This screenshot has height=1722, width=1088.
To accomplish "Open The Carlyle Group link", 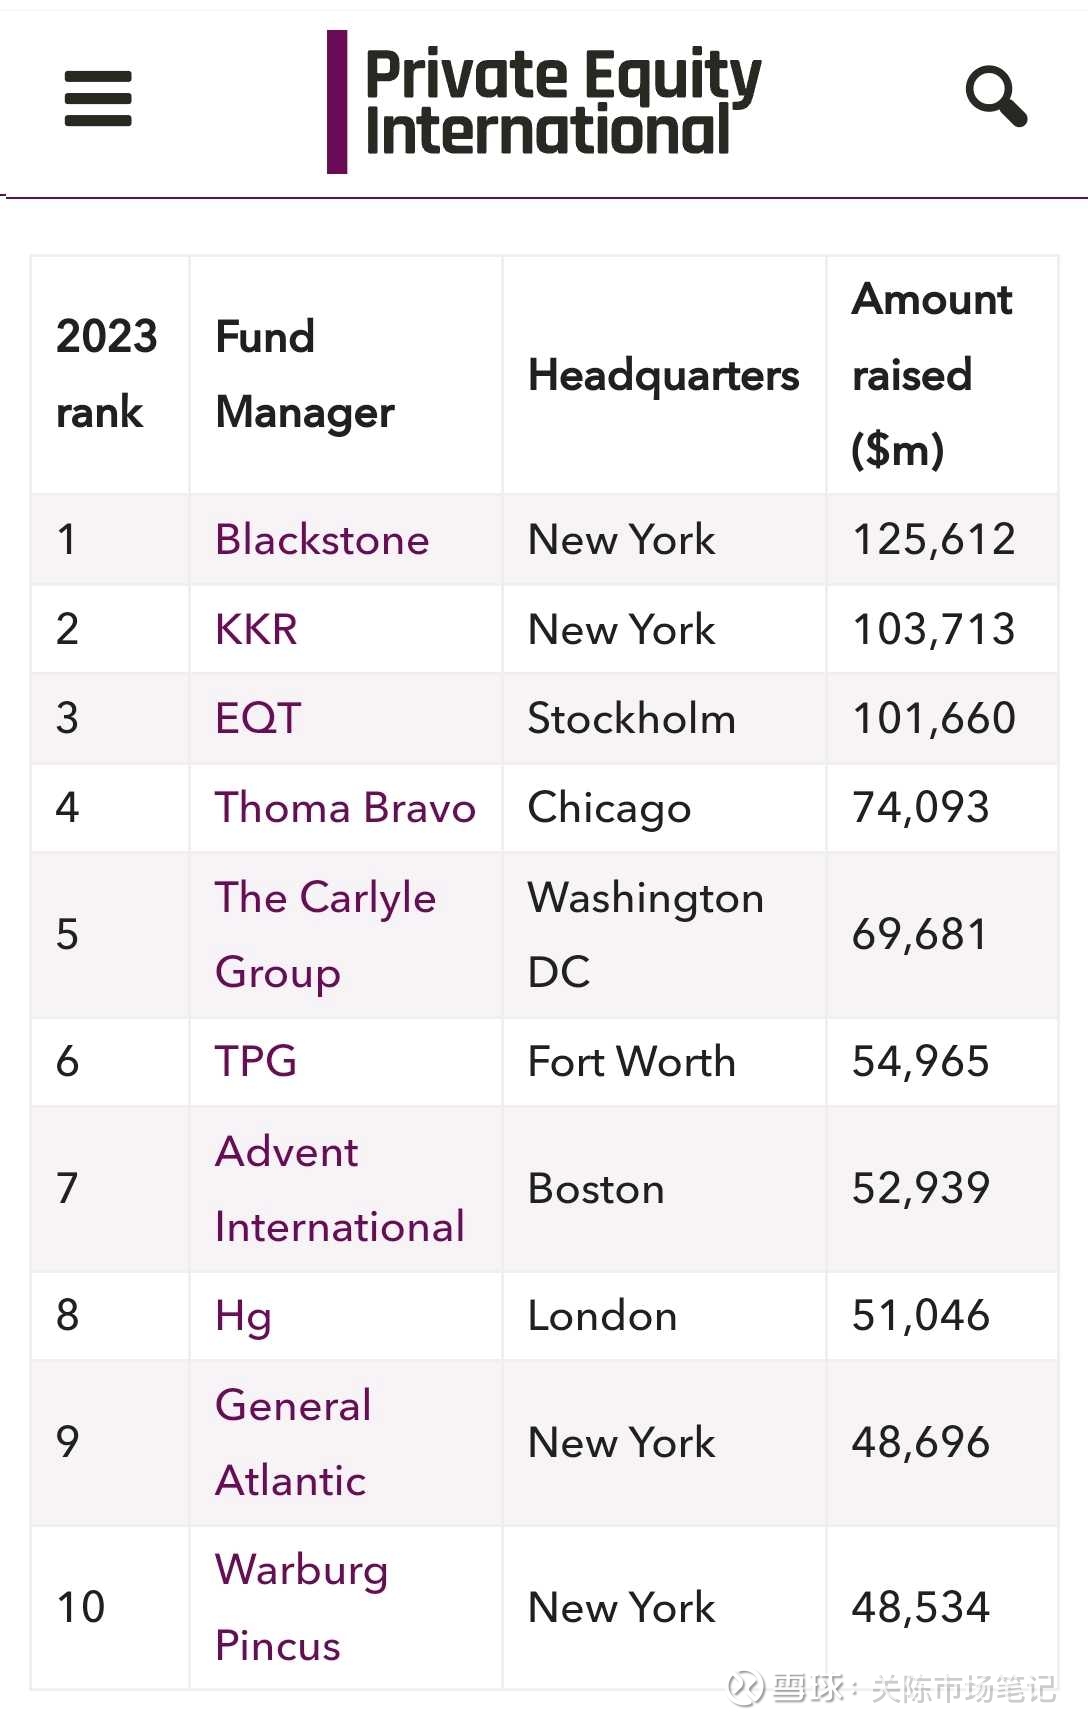I will pos(325,935).
